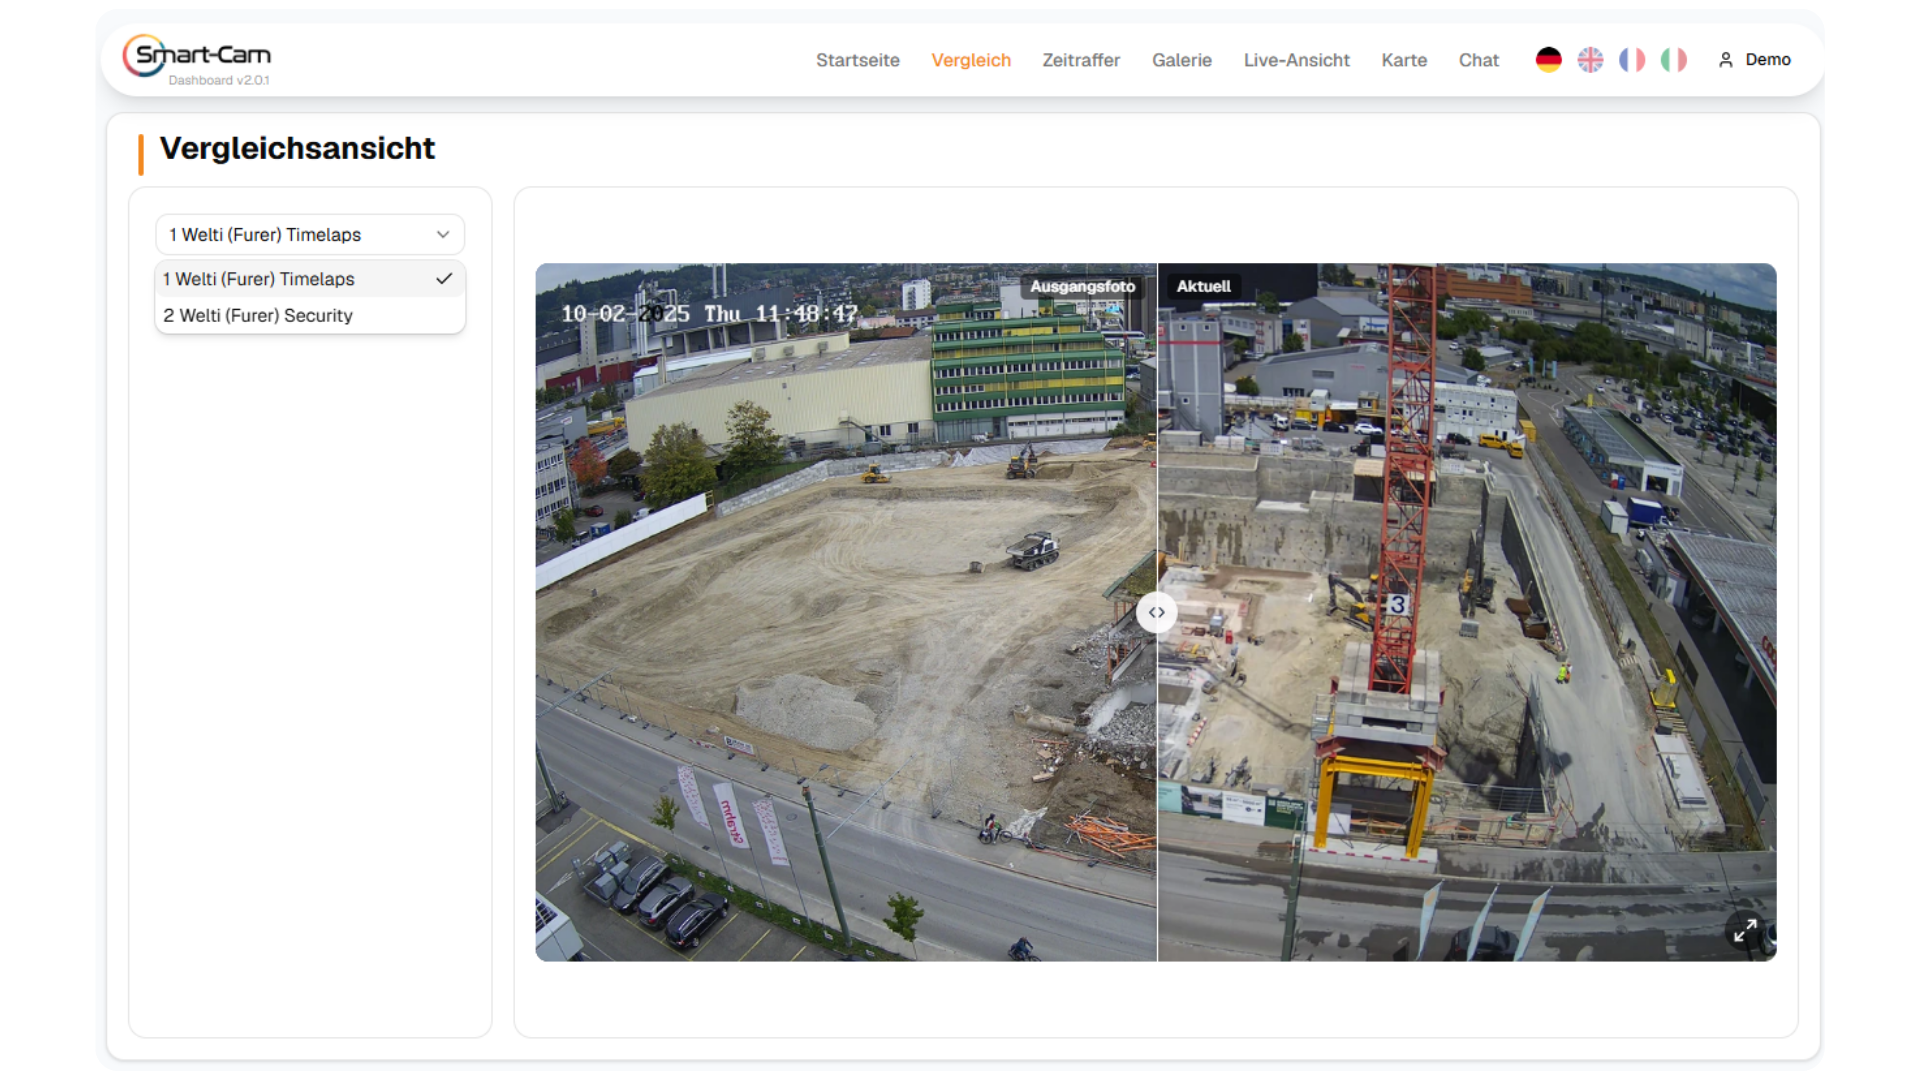The width and height of the screenshot is (1920, 1080).
Task: Switch language to English UK flag
Action: (x=1590, y=60)
